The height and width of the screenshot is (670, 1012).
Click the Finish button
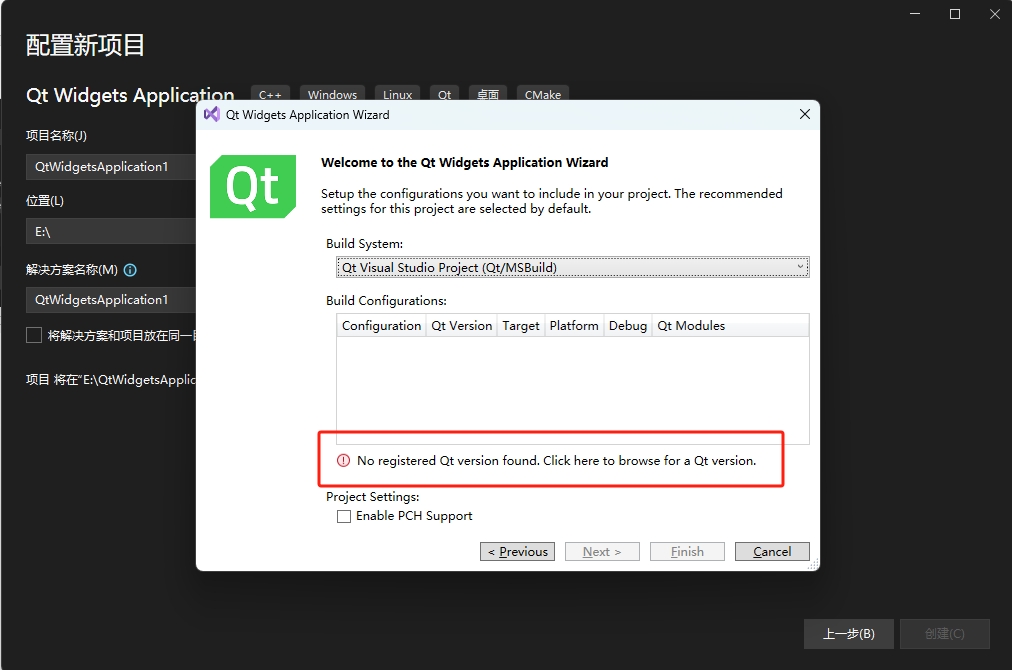tap(687, 551)
